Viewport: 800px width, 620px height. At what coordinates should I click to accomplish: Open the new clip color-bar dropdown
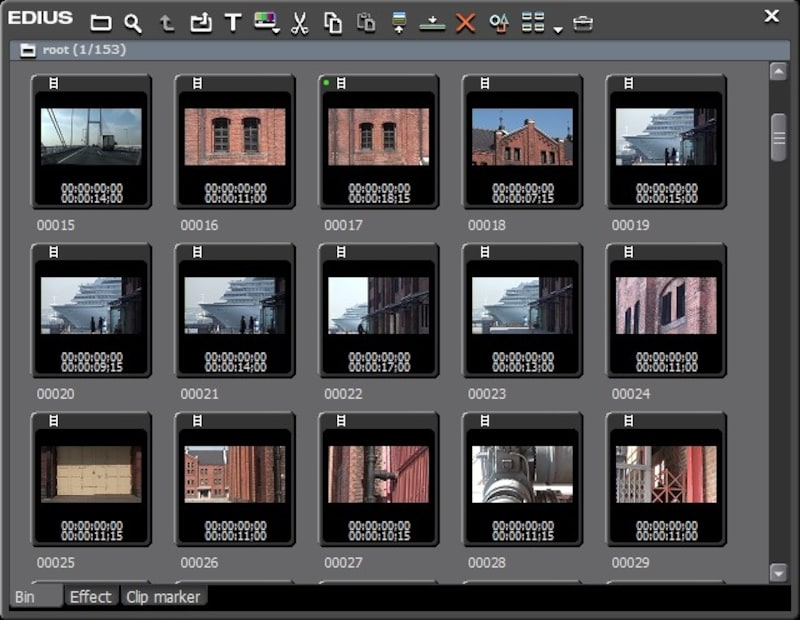coord(267,22)
